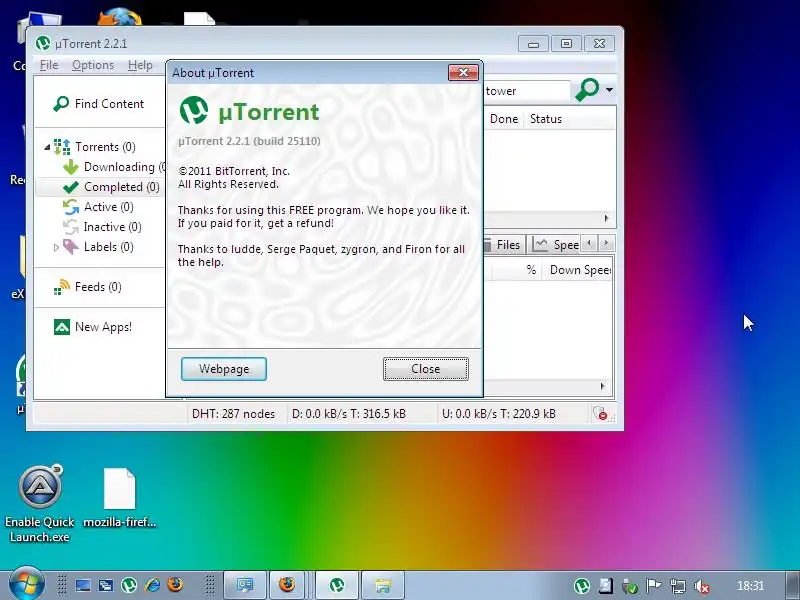This screenshot has width=800, height=600.
Task: Click Show Desktop in Quick Launch
Action: click(83, 585)
